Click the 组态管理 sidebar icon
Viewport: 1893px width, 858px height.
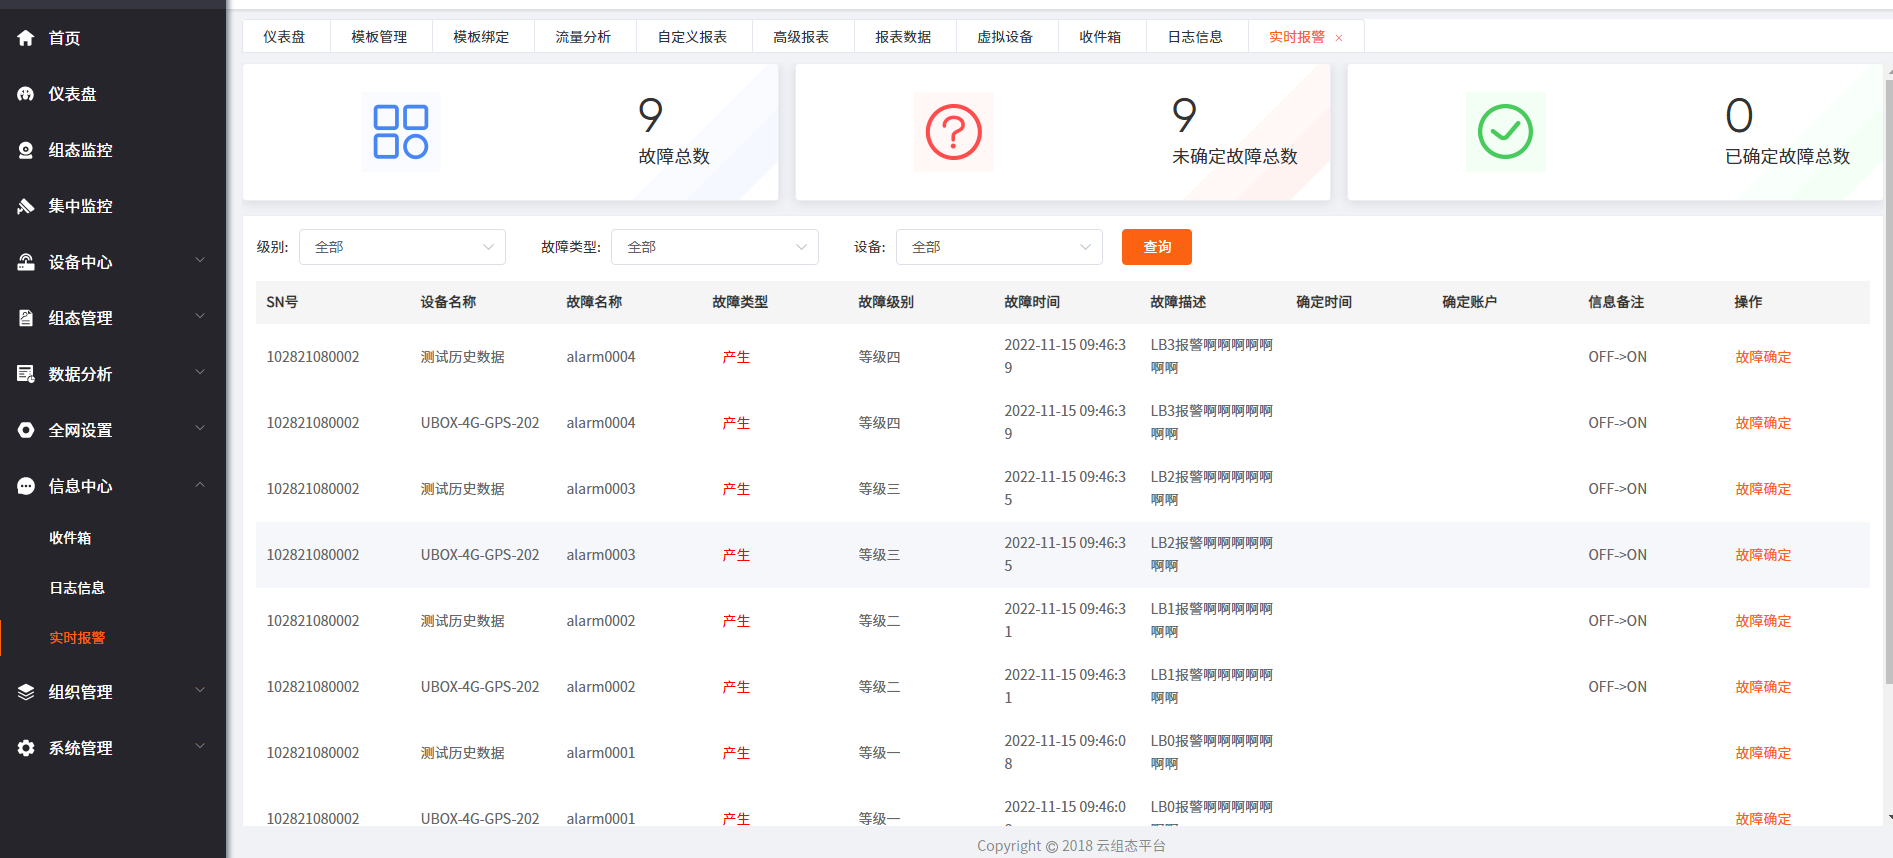(26, 318)
